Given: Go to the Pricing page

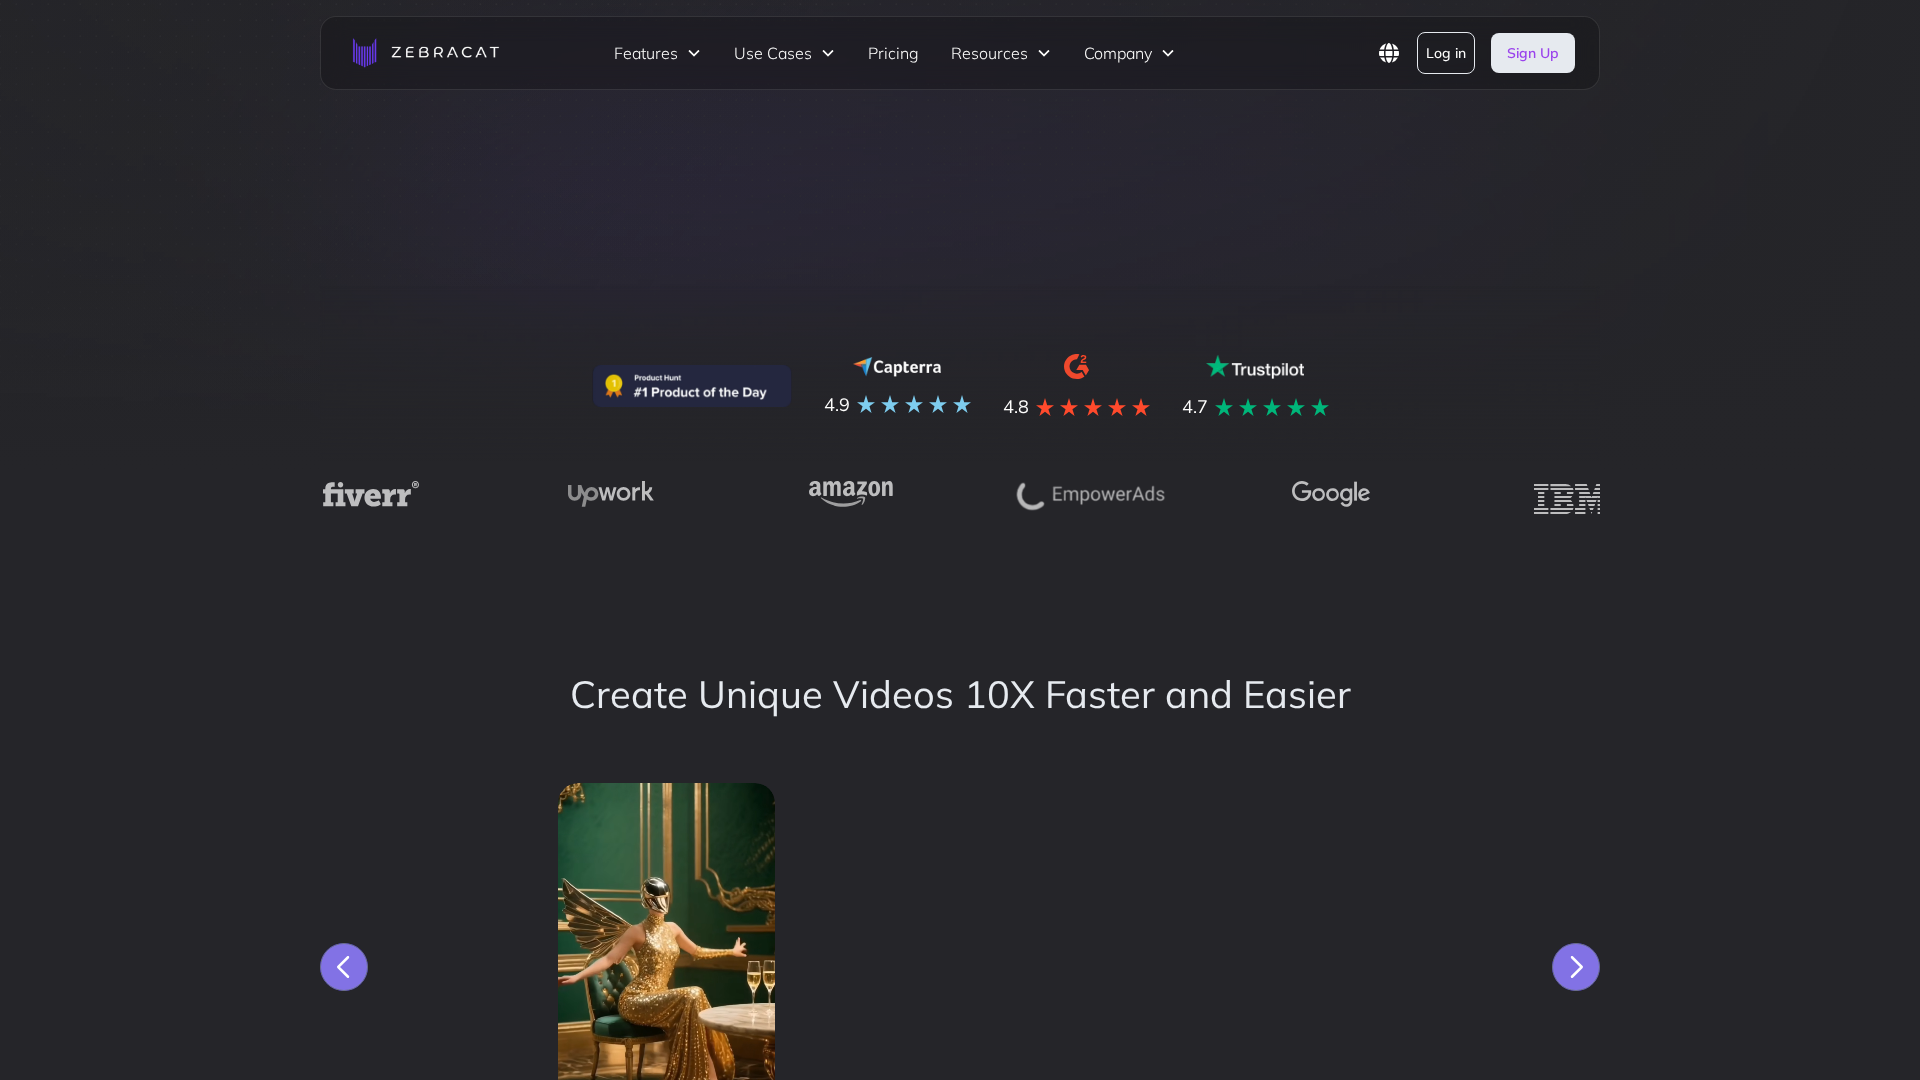Looking at the screenshot, I should 892,53.
